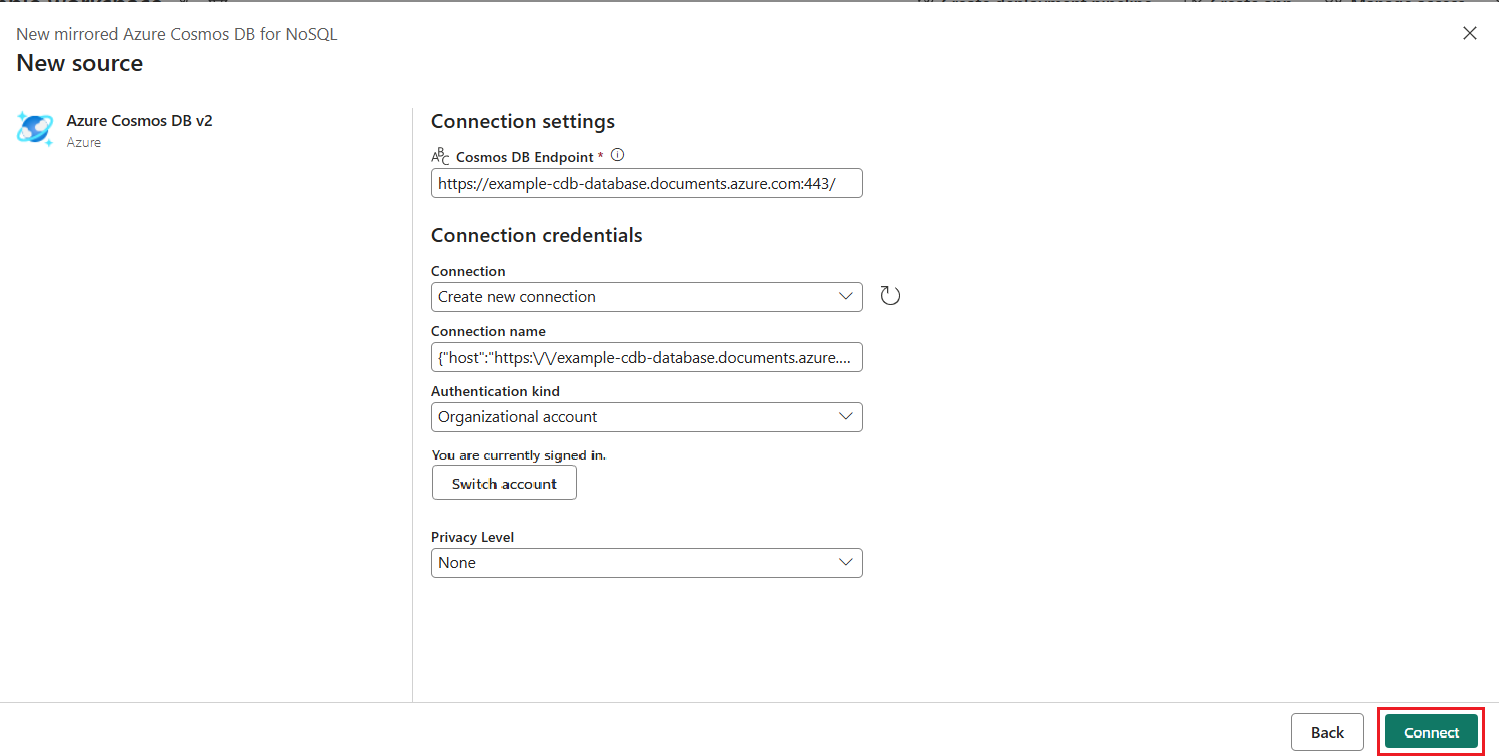
Task: Open the Privacy Level dropdown showing None
Action: pyautogui.click(x=646, y=562)
